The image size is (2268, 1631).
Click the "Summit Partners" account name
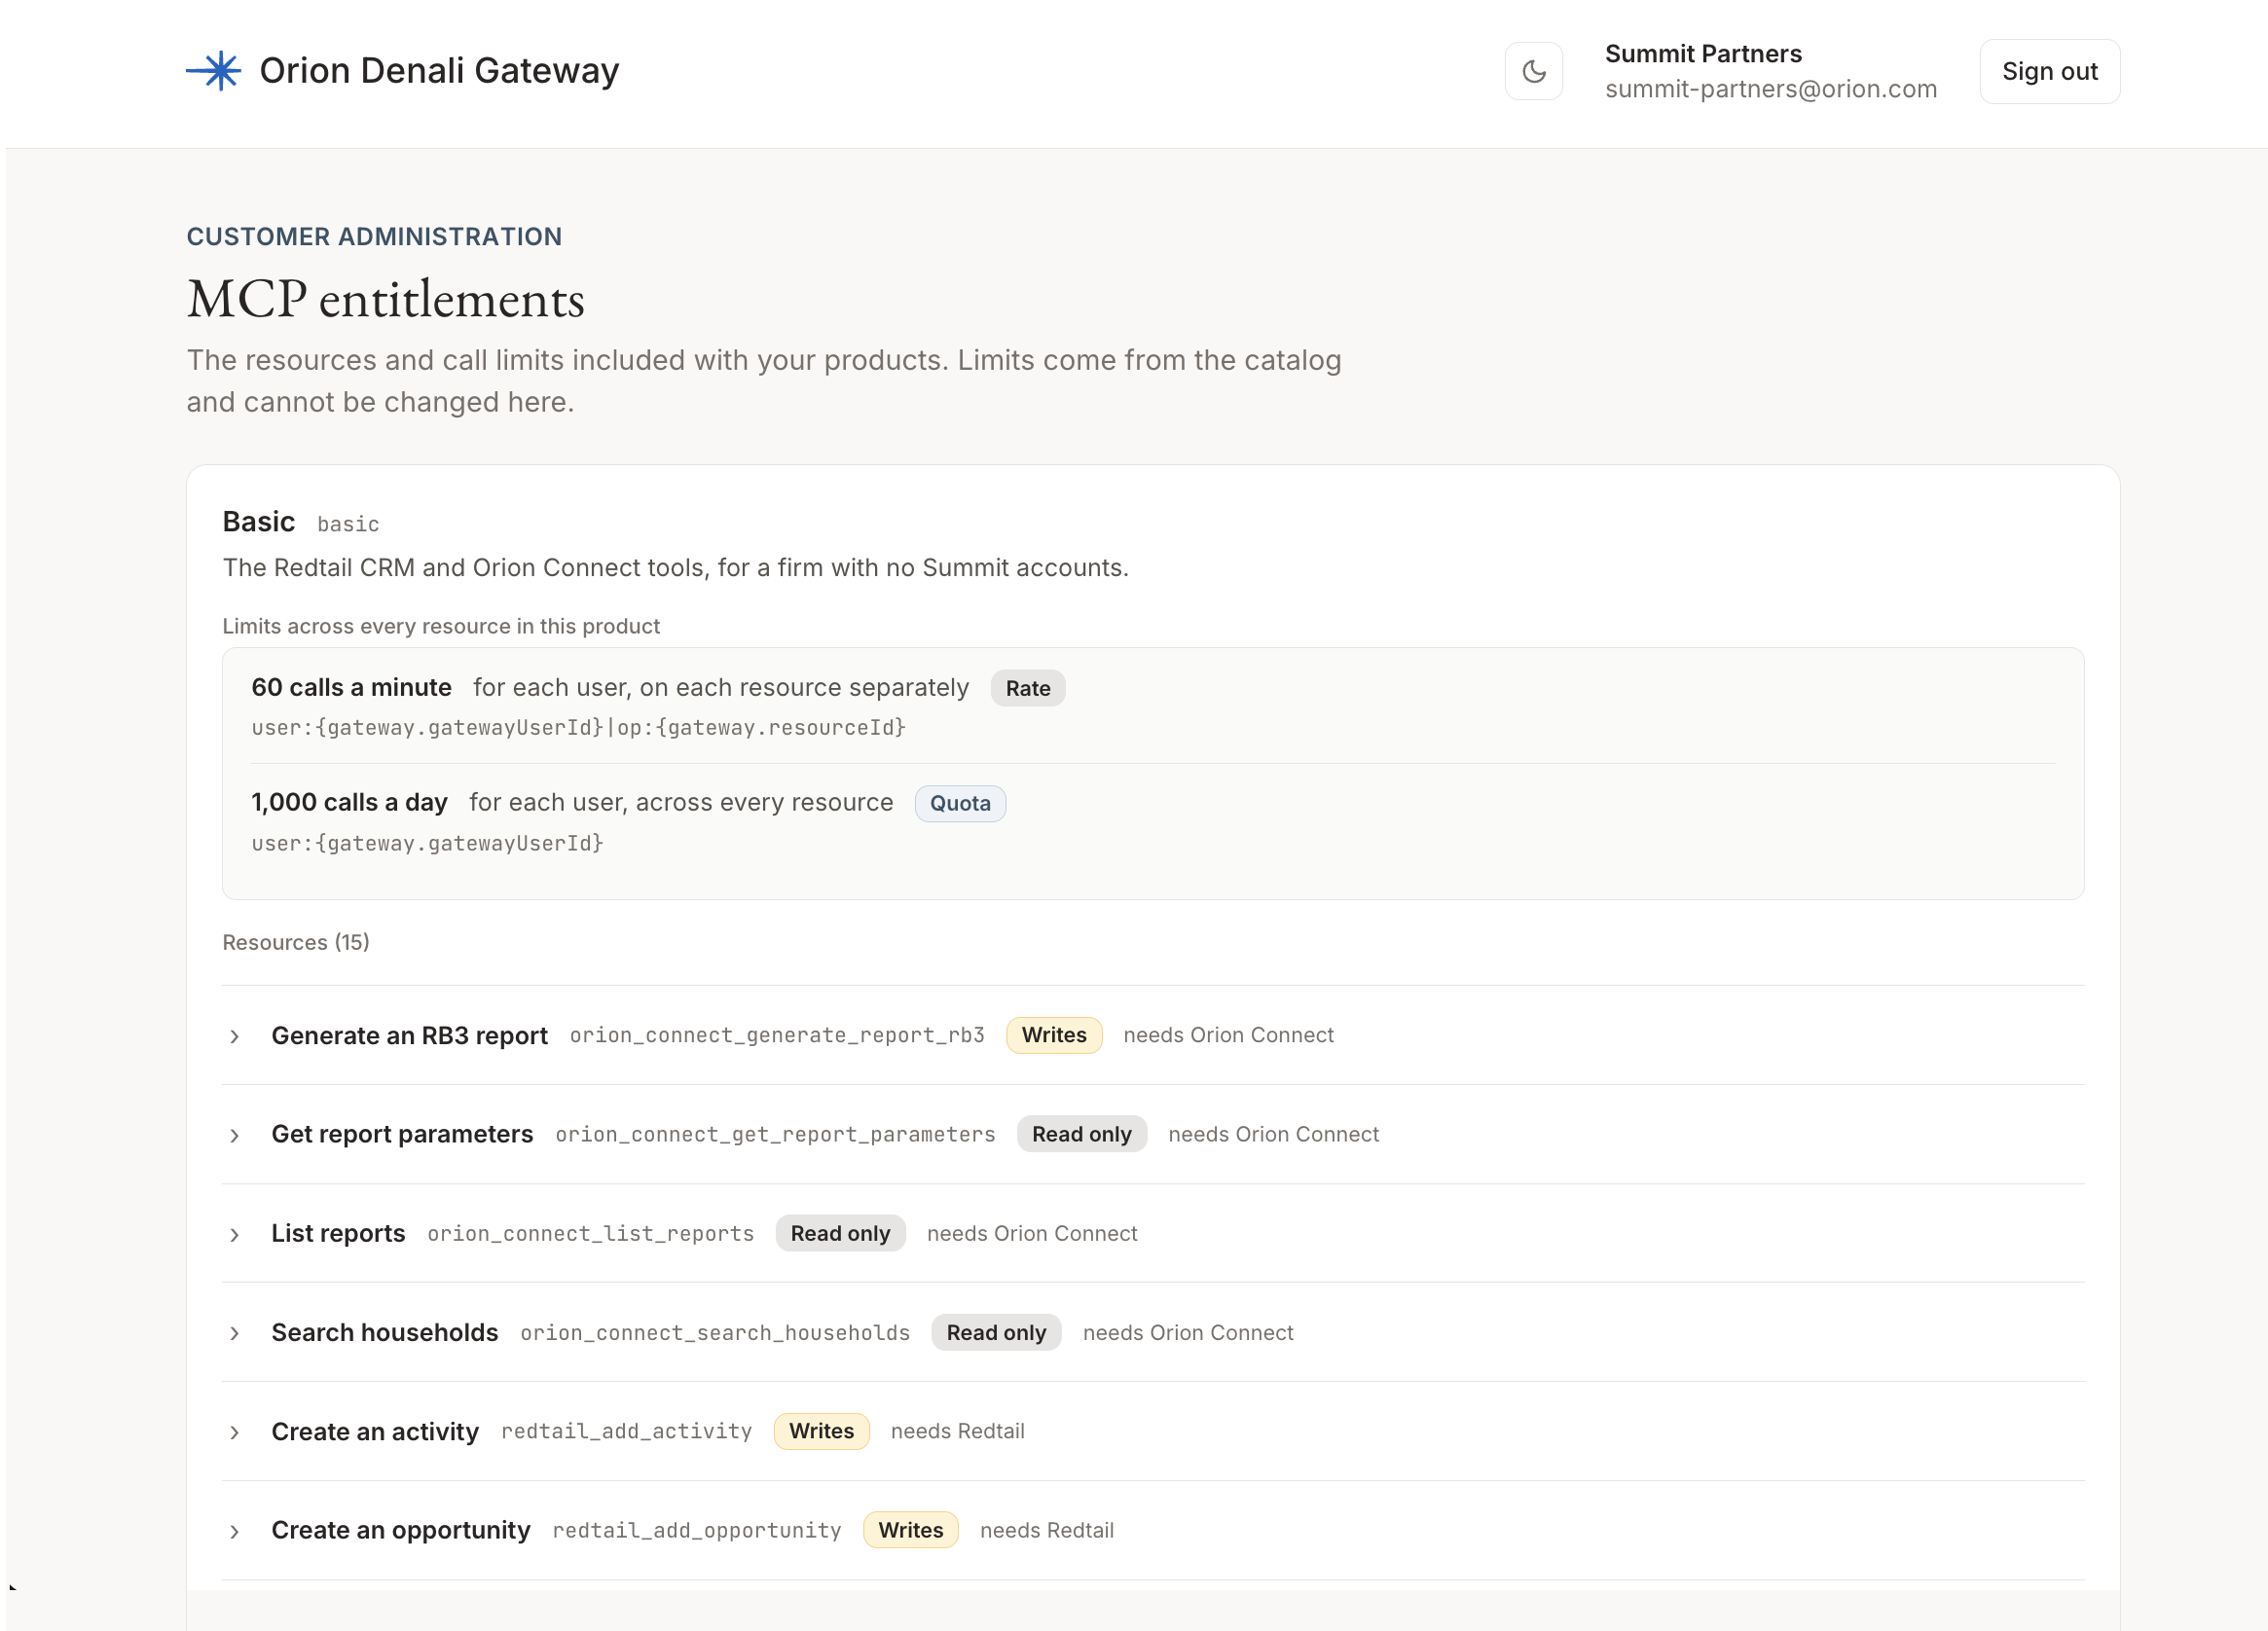tap(1703, 53)
